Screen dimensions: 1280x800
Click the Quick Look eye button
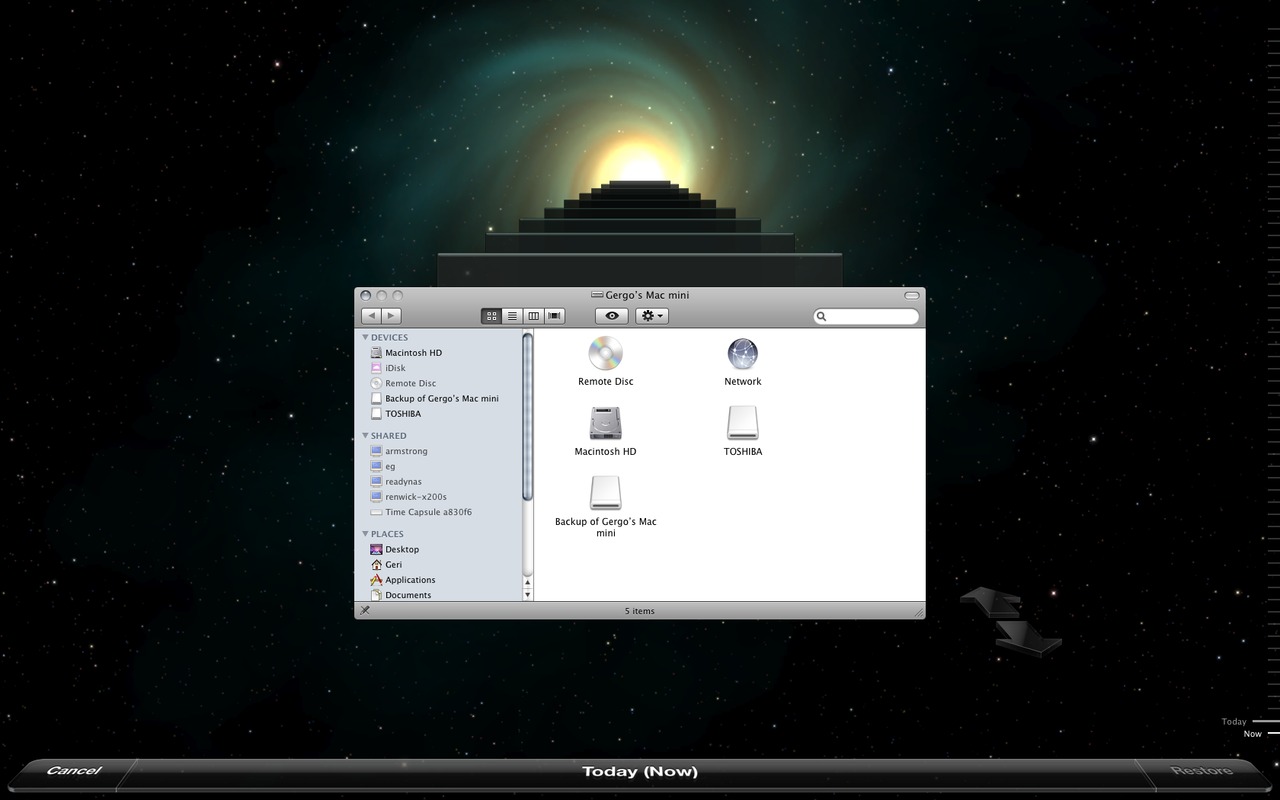(x=612, y=316)
